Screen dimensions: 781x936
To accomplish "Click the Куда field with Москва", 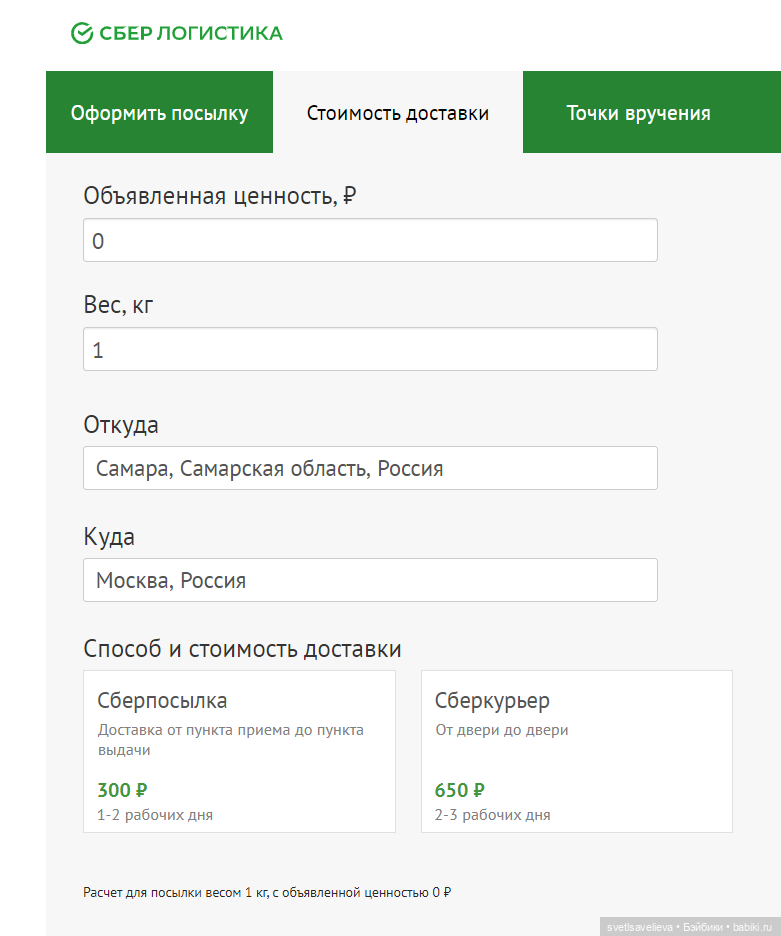I will tap(370, 580).
